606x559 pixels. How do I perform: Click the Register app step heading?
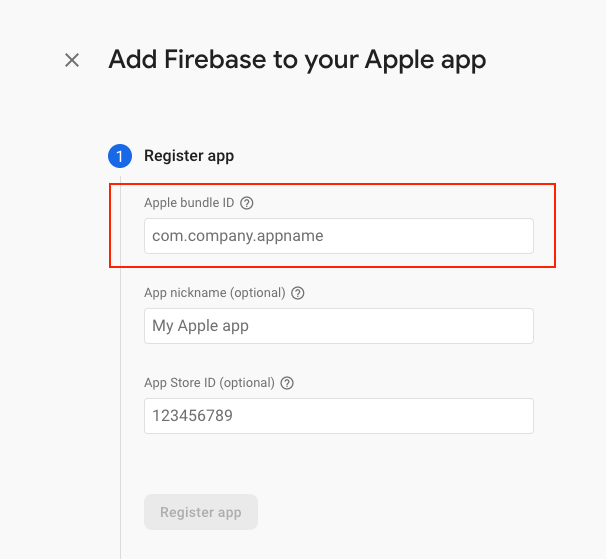(x=189, y=156)
